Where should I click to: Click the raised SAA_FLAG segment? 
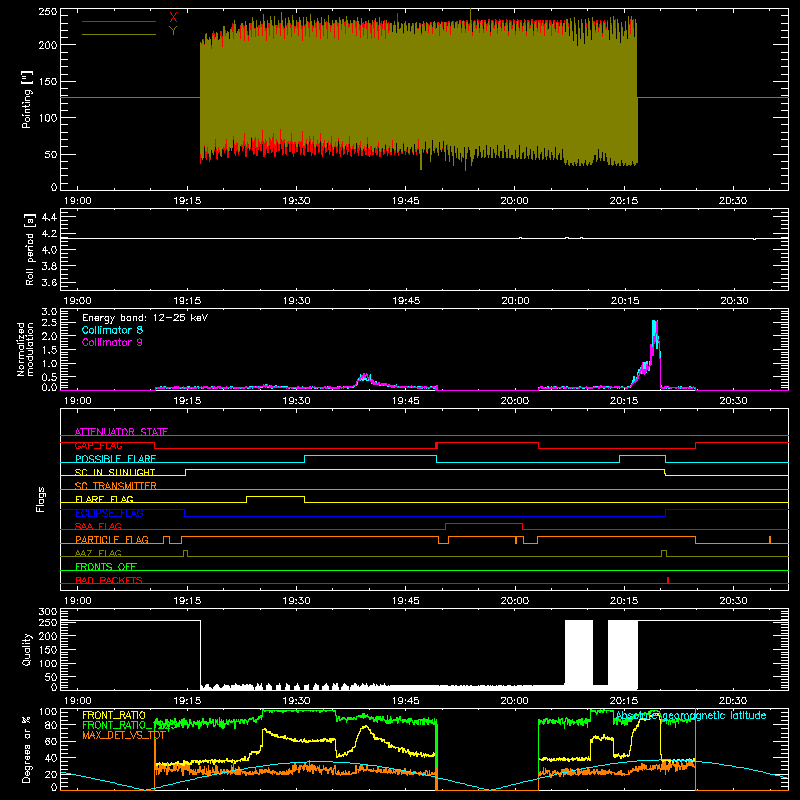(484, 523)
